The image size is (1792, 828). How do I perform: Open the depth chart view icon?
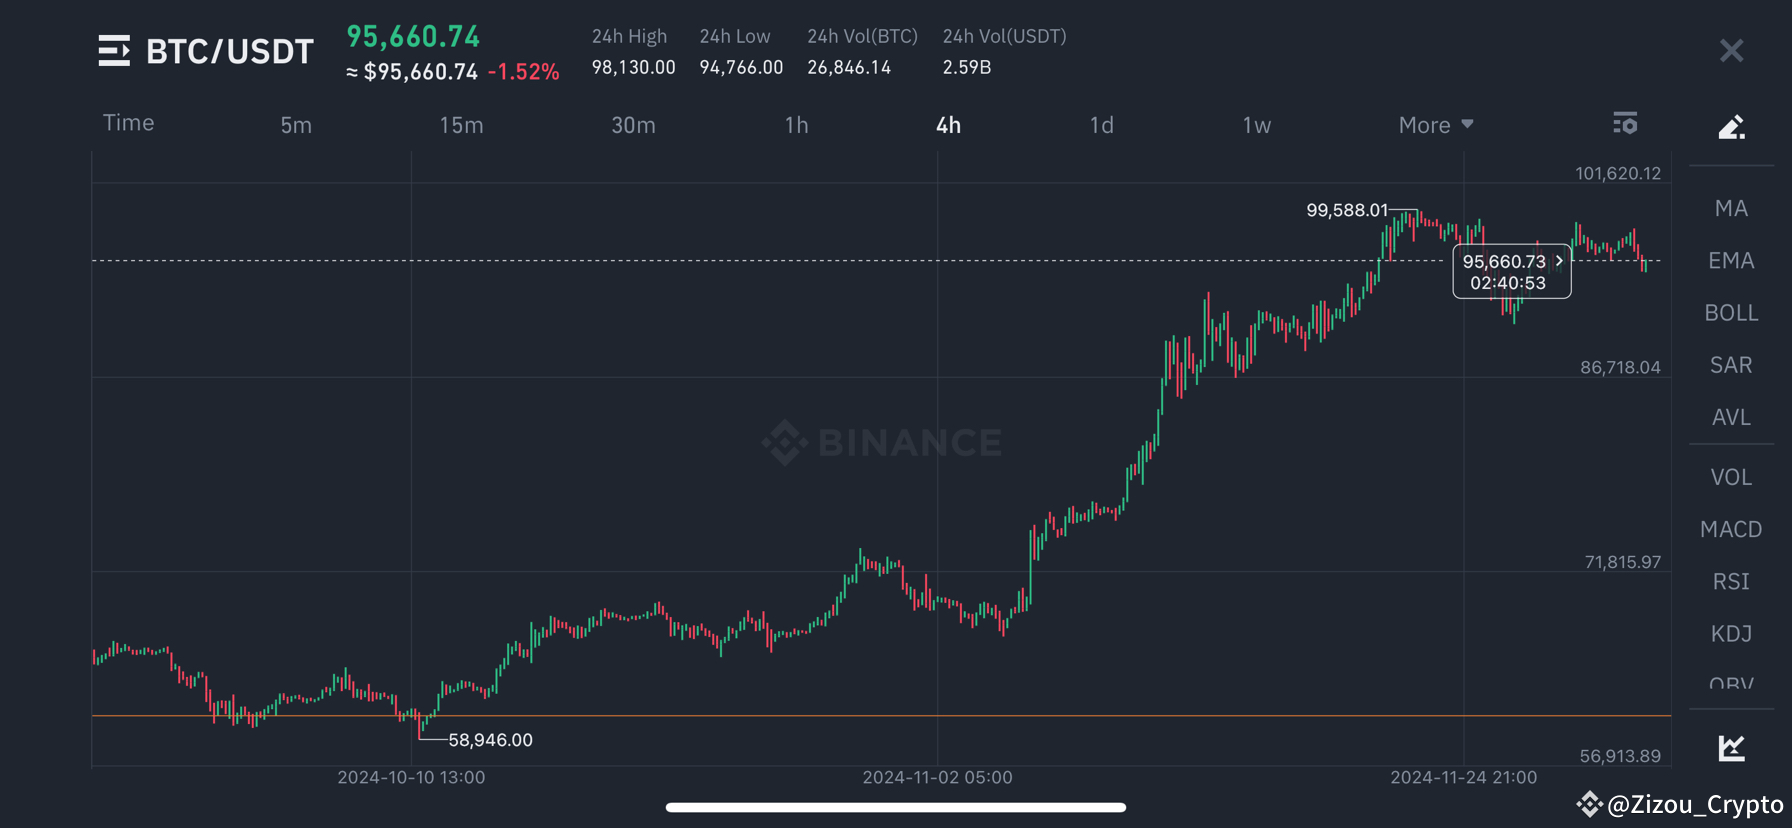point(1731,746)
